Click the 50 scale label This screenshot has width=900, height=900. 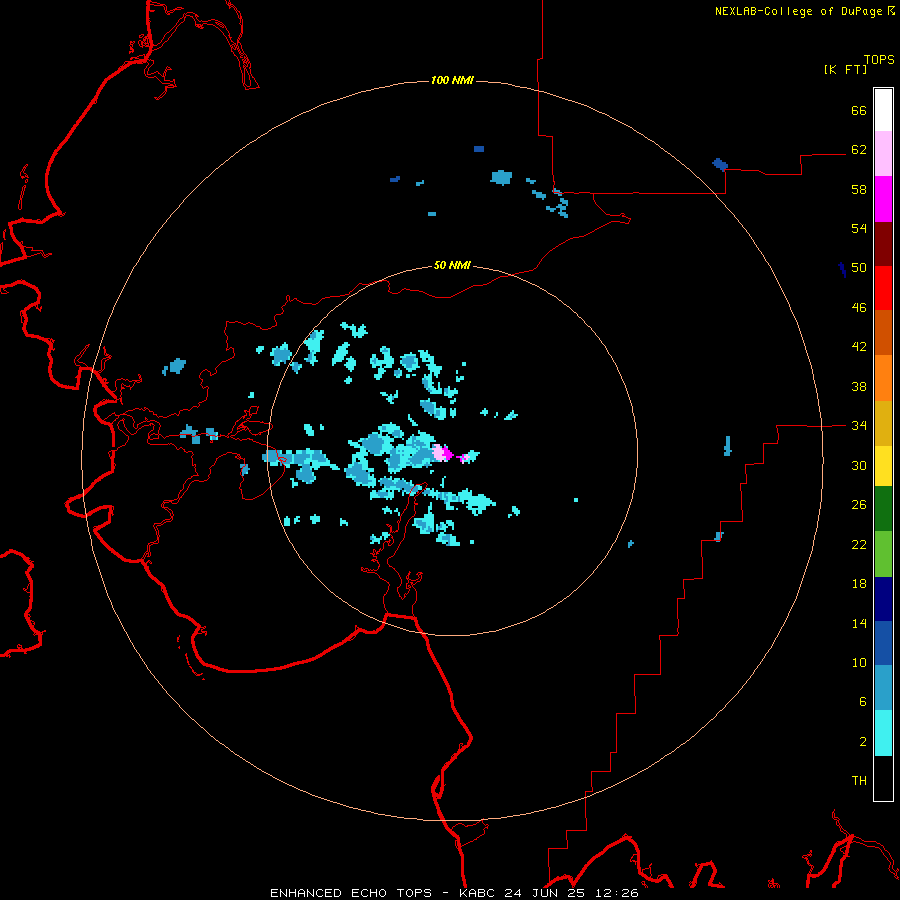[x=859, y=267]
